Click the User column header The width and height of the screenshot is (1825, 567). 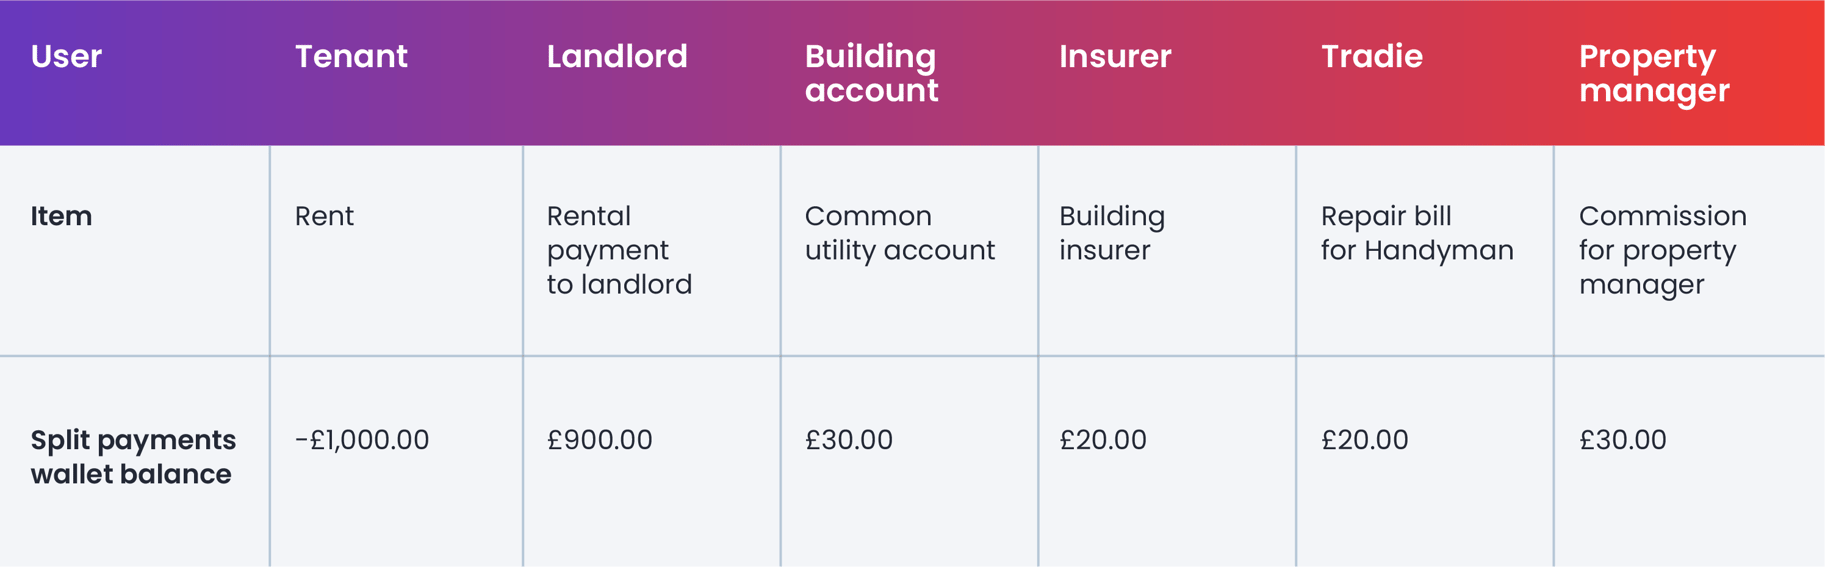[66, 57]
